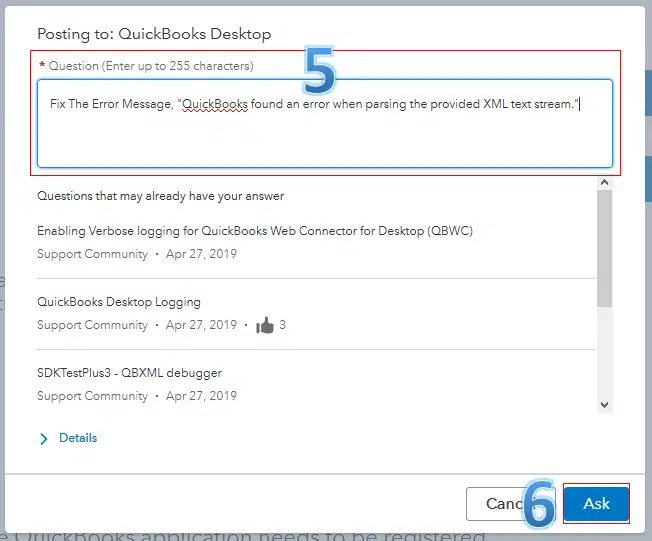652x541 pixels.
Task: Click 'Questions that may already have your answer' text
Action: coord(161,196)
